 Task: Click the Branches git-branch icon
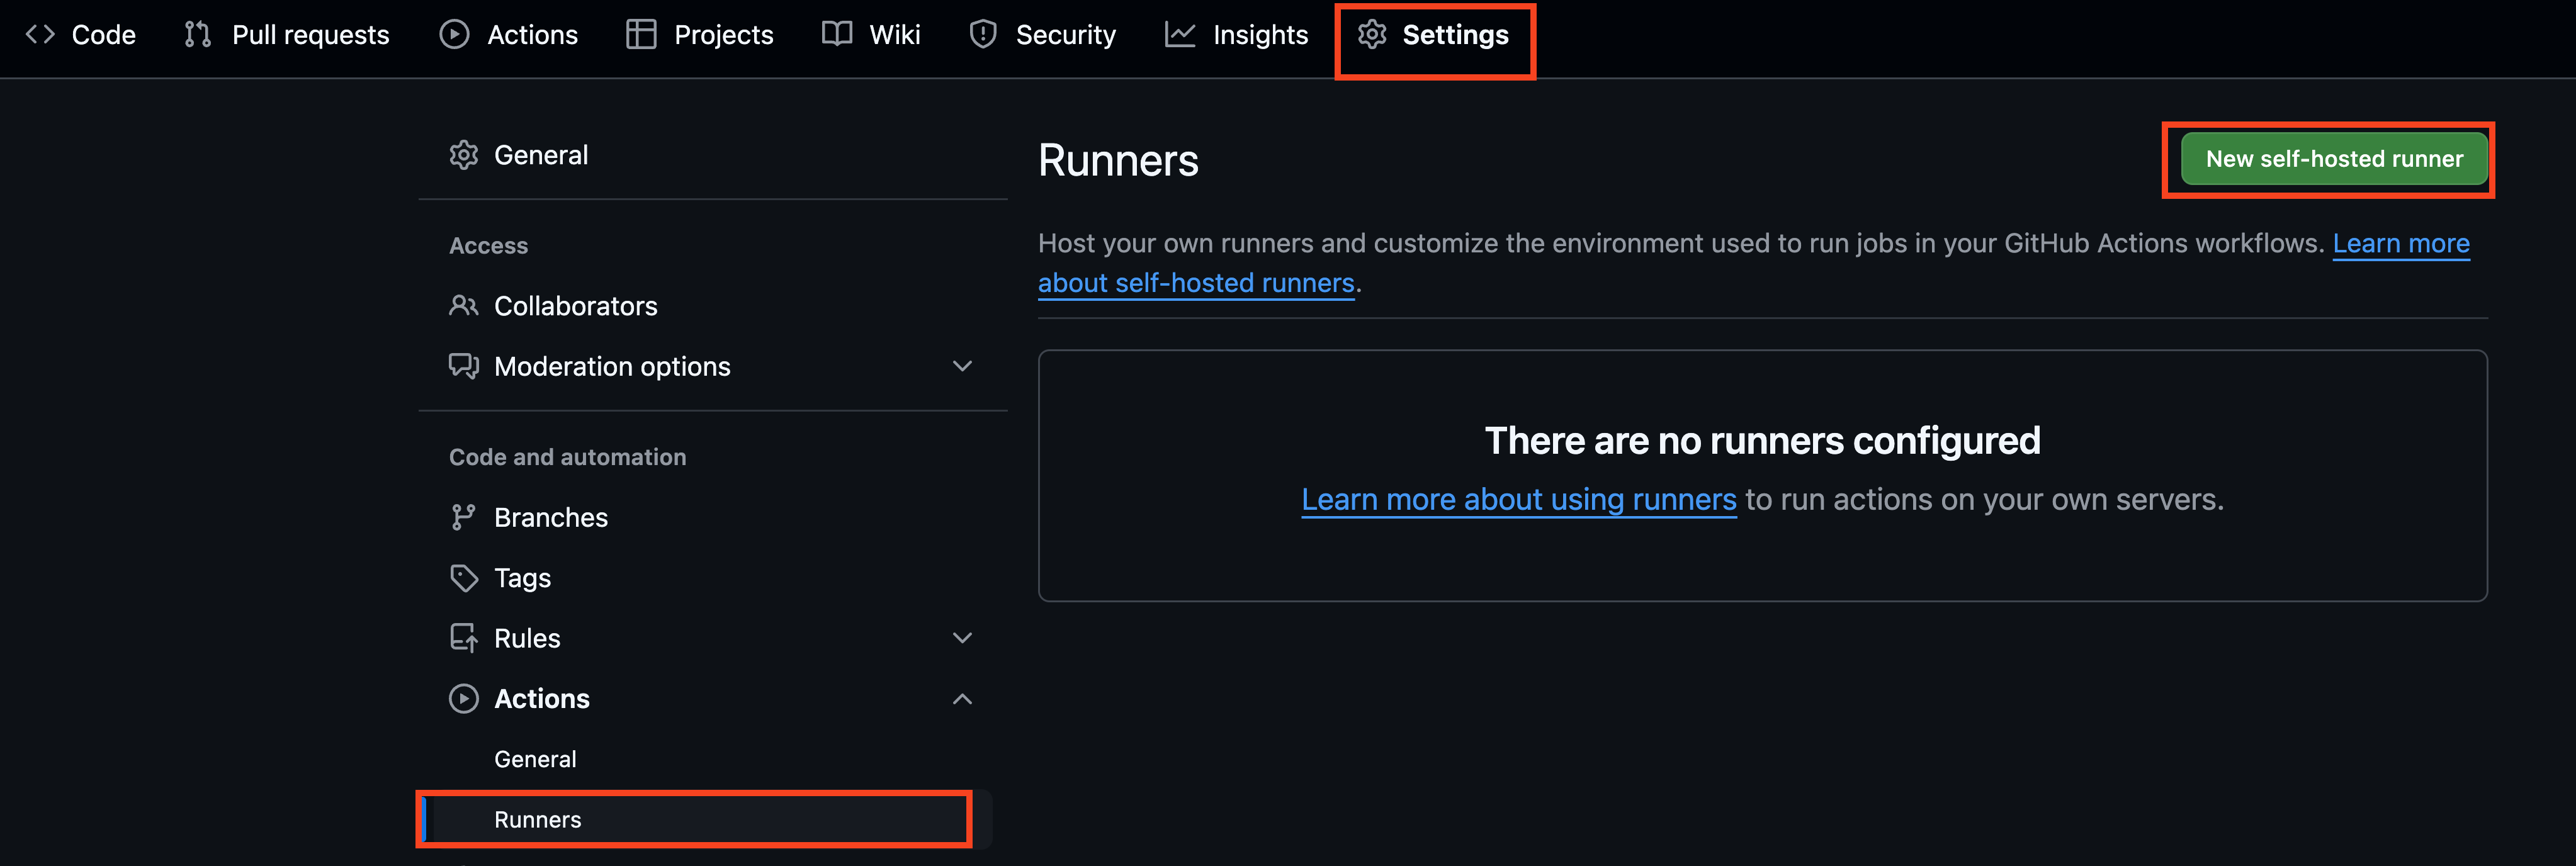coord(463,517)
